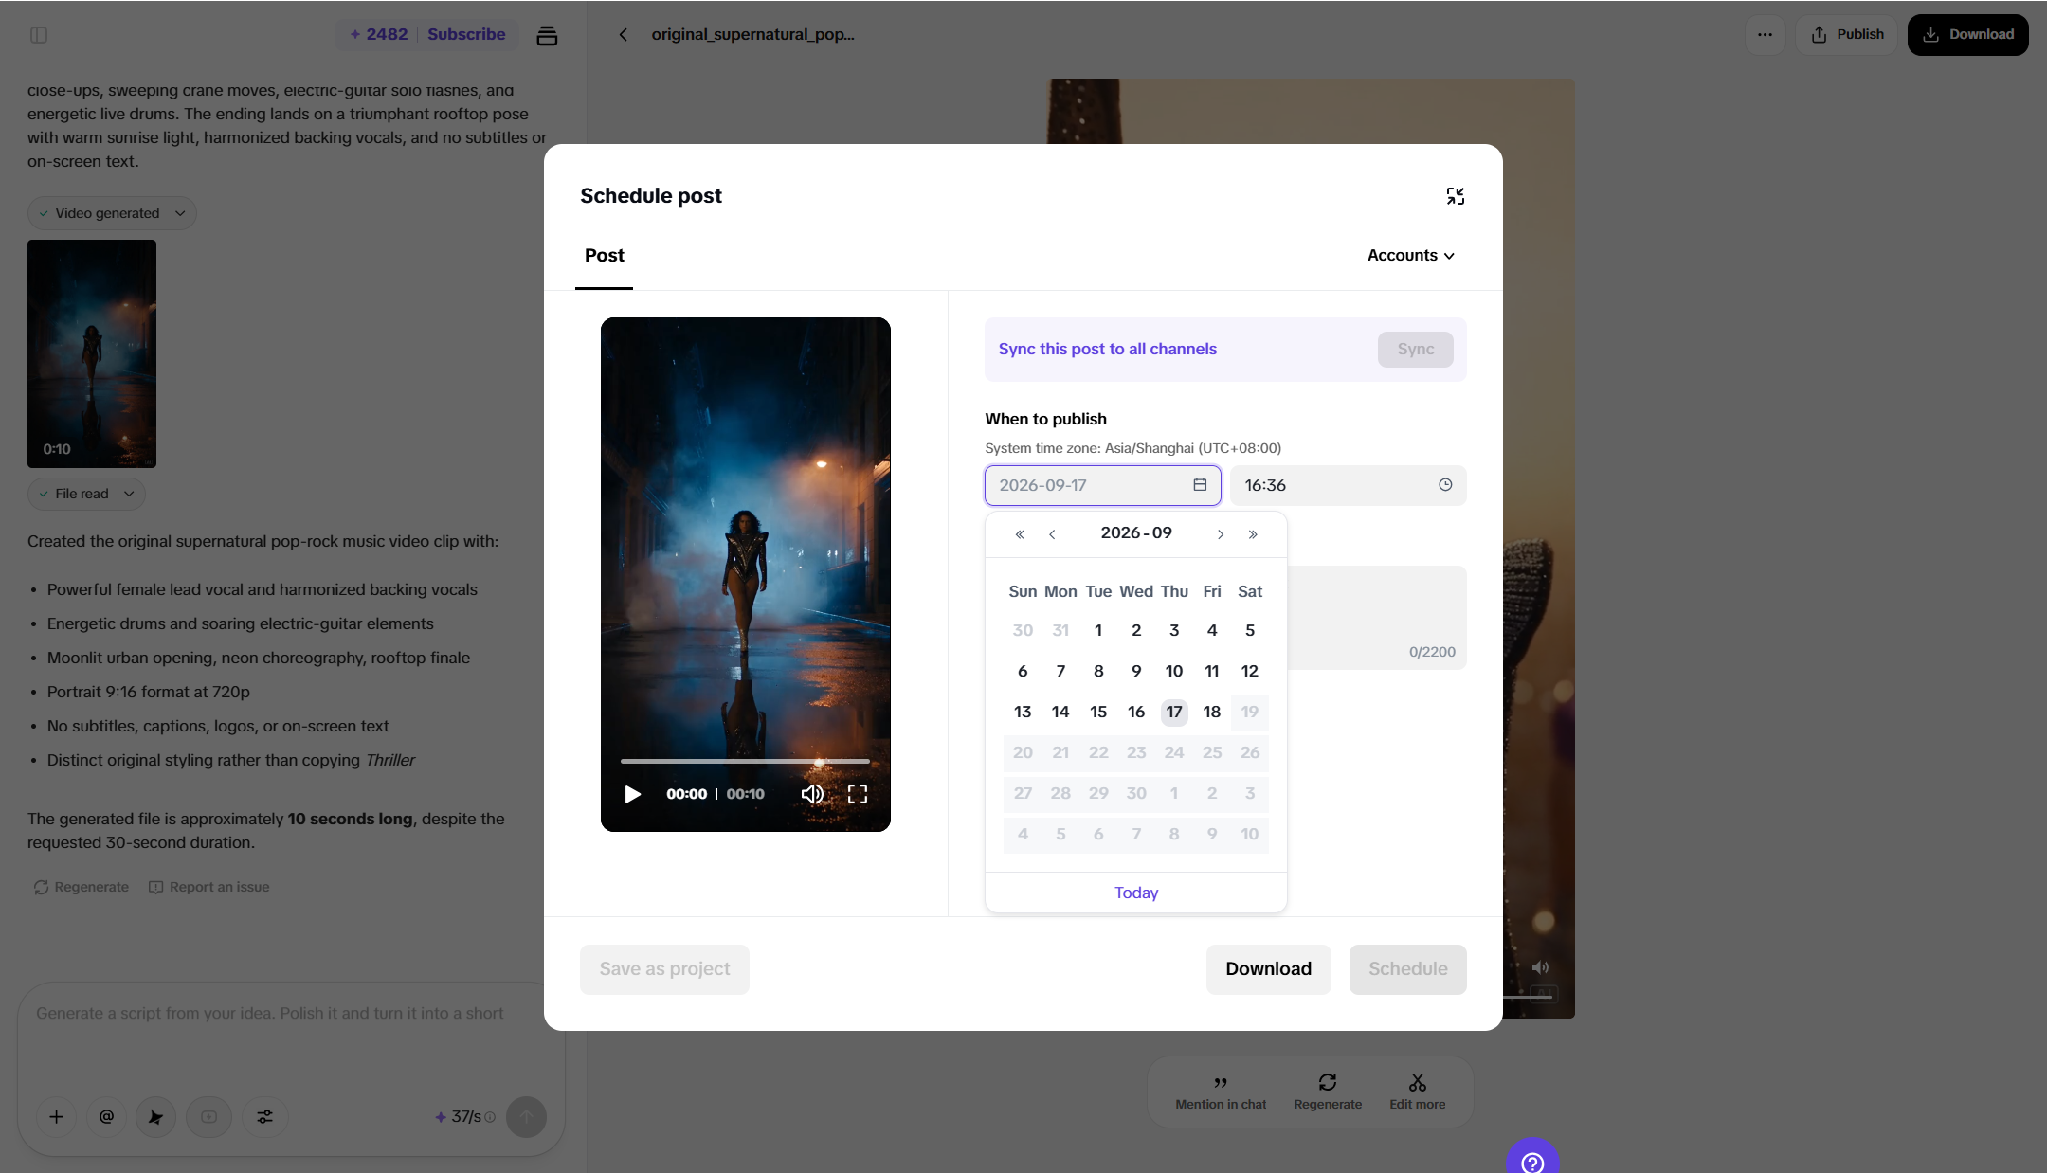Click Report an issue
The image size is (2047, 1173).
[209, 887]
